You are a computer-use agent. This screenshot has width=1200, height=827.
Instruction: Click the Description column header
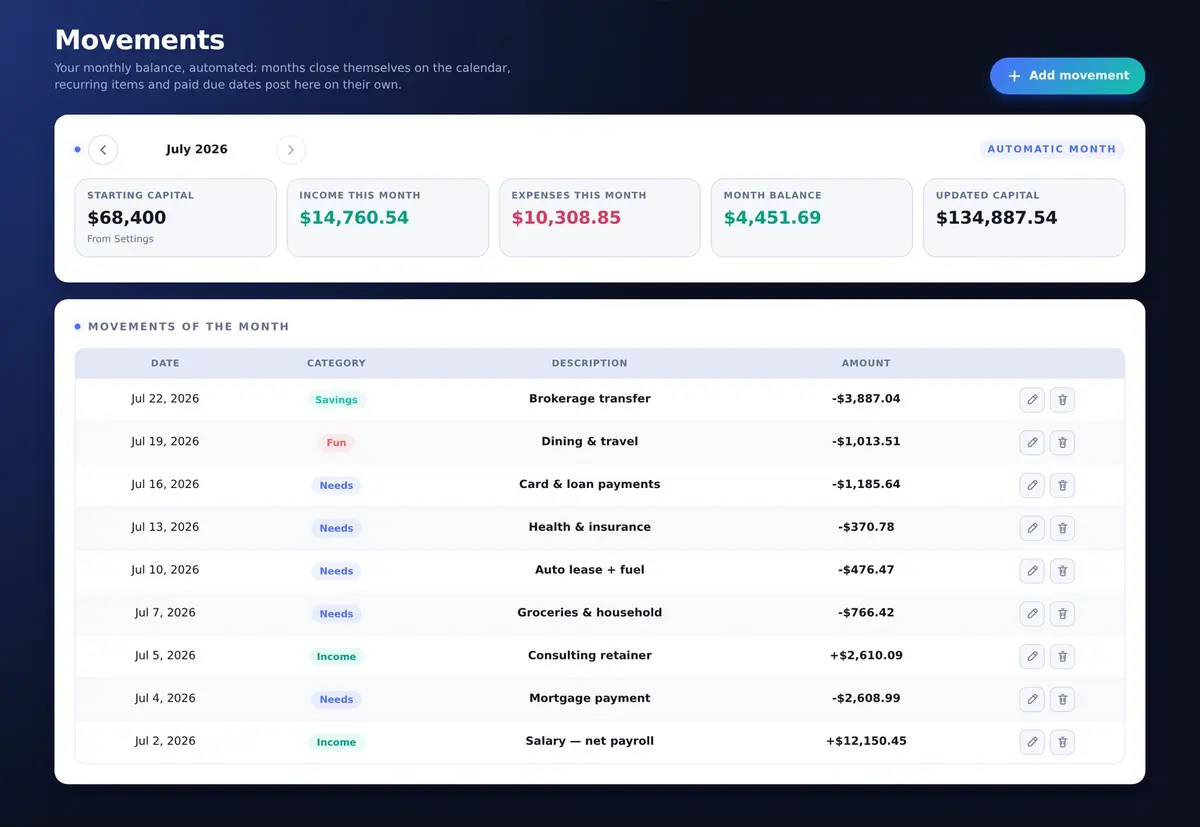click(x=590, y=364)
